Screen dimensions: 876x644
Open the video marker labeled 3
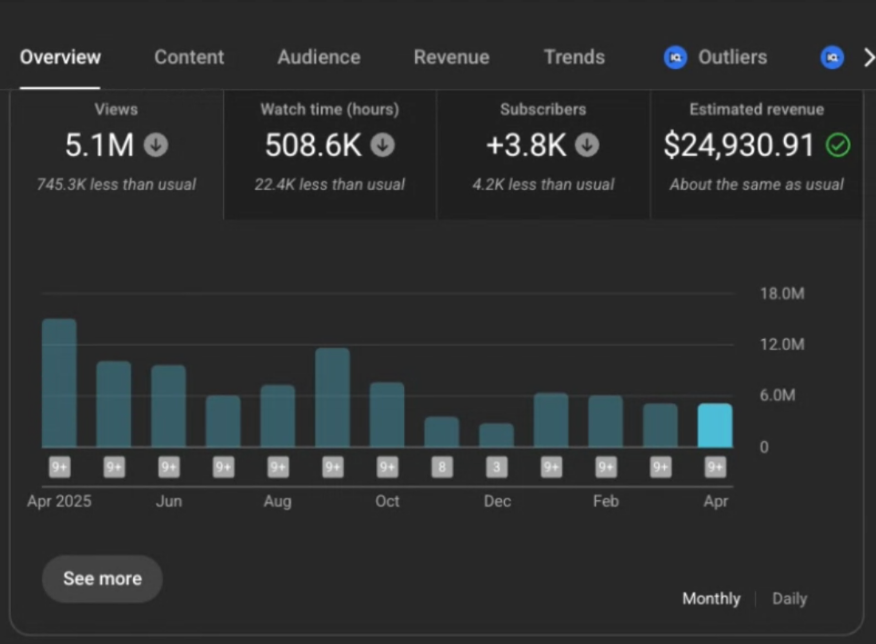tap(497, 467)
